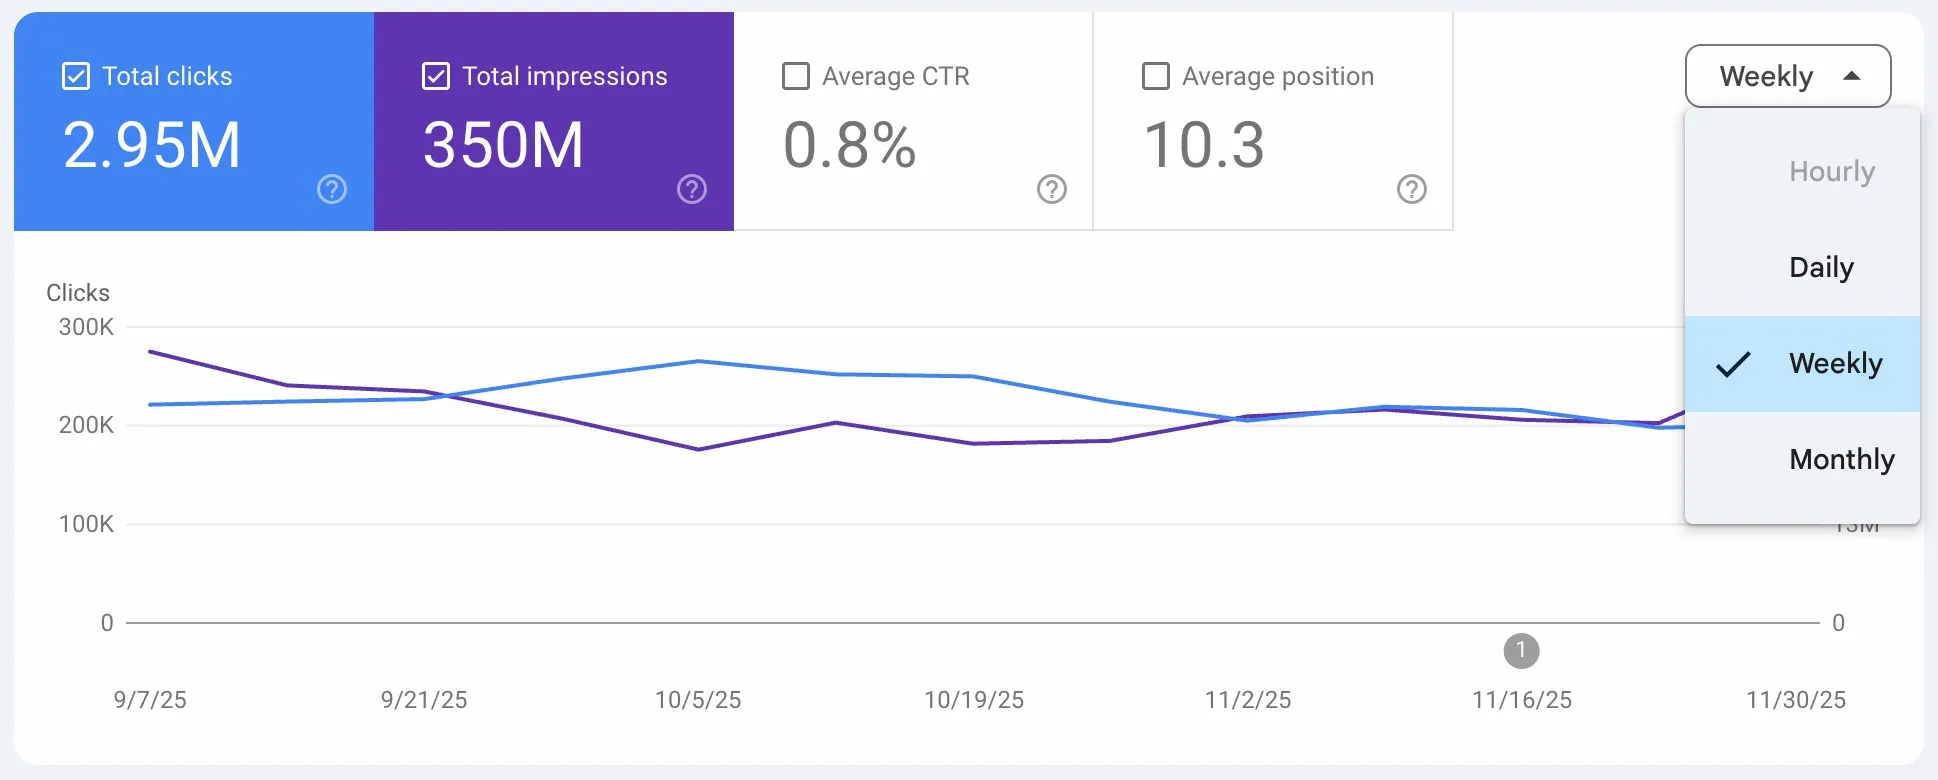
Task: Enable the Average CTR checkbox
Action: (x=796, y=75)
